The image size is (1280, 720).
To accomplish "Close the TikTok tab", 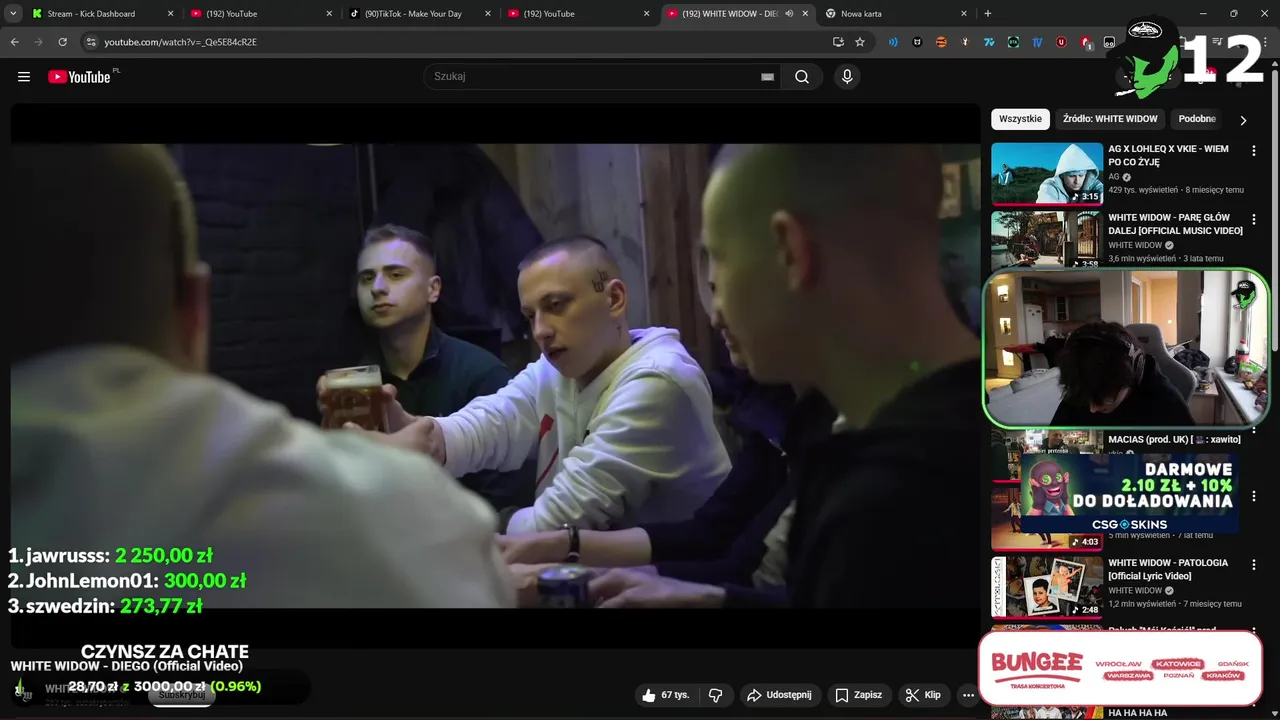I will (488, 13).
